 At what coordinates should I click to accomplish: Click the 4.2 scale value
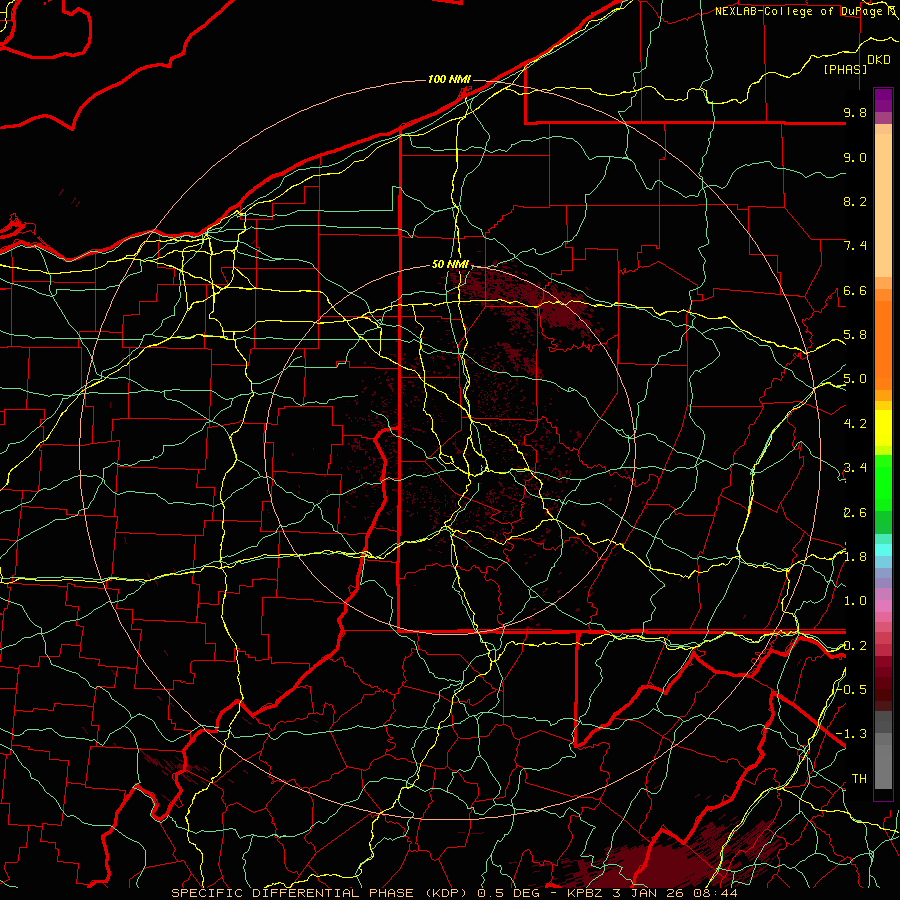click(855, 424)
